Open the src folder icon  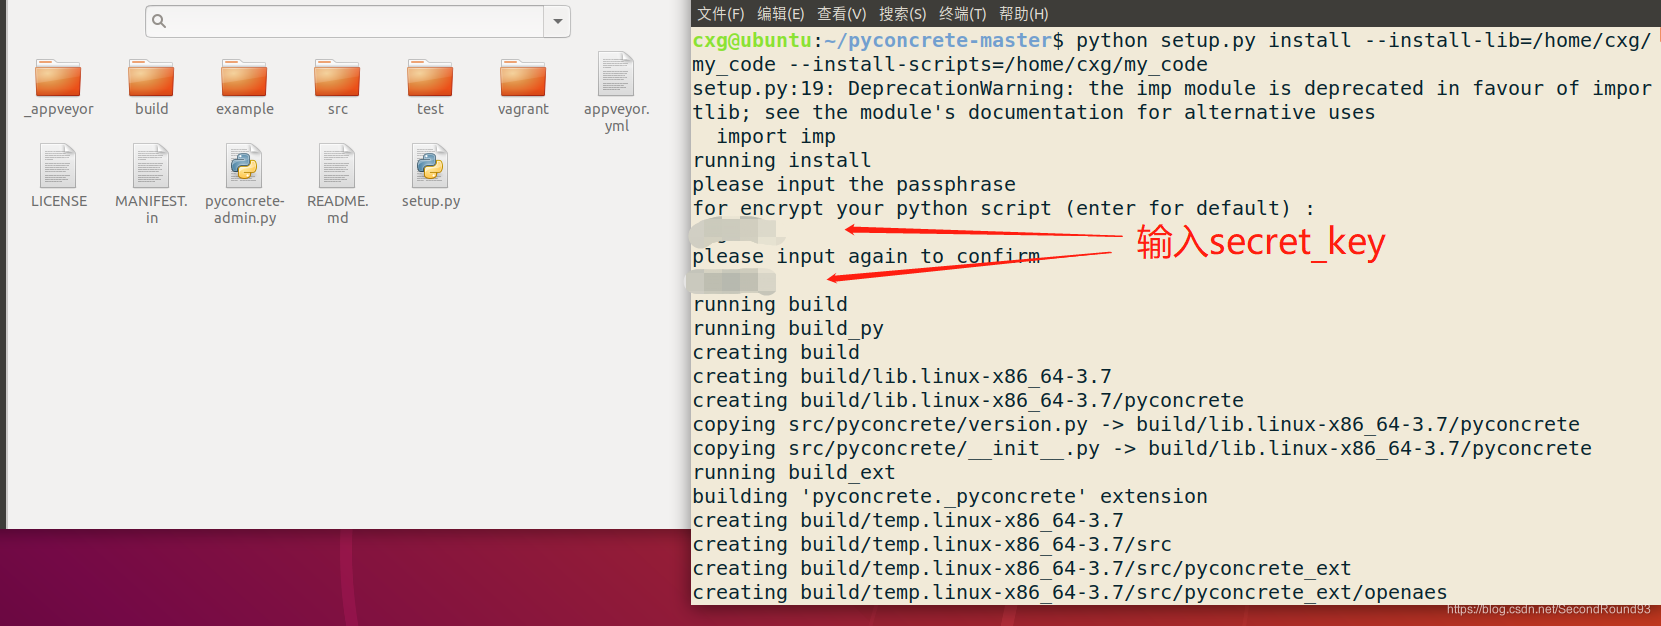[x=337, y=78]
